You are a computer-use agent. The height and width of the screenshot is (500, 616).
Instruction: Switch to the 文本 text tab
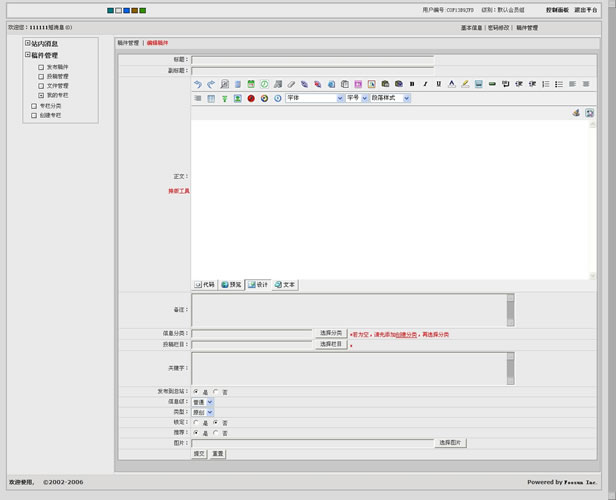tap(285, 285)
